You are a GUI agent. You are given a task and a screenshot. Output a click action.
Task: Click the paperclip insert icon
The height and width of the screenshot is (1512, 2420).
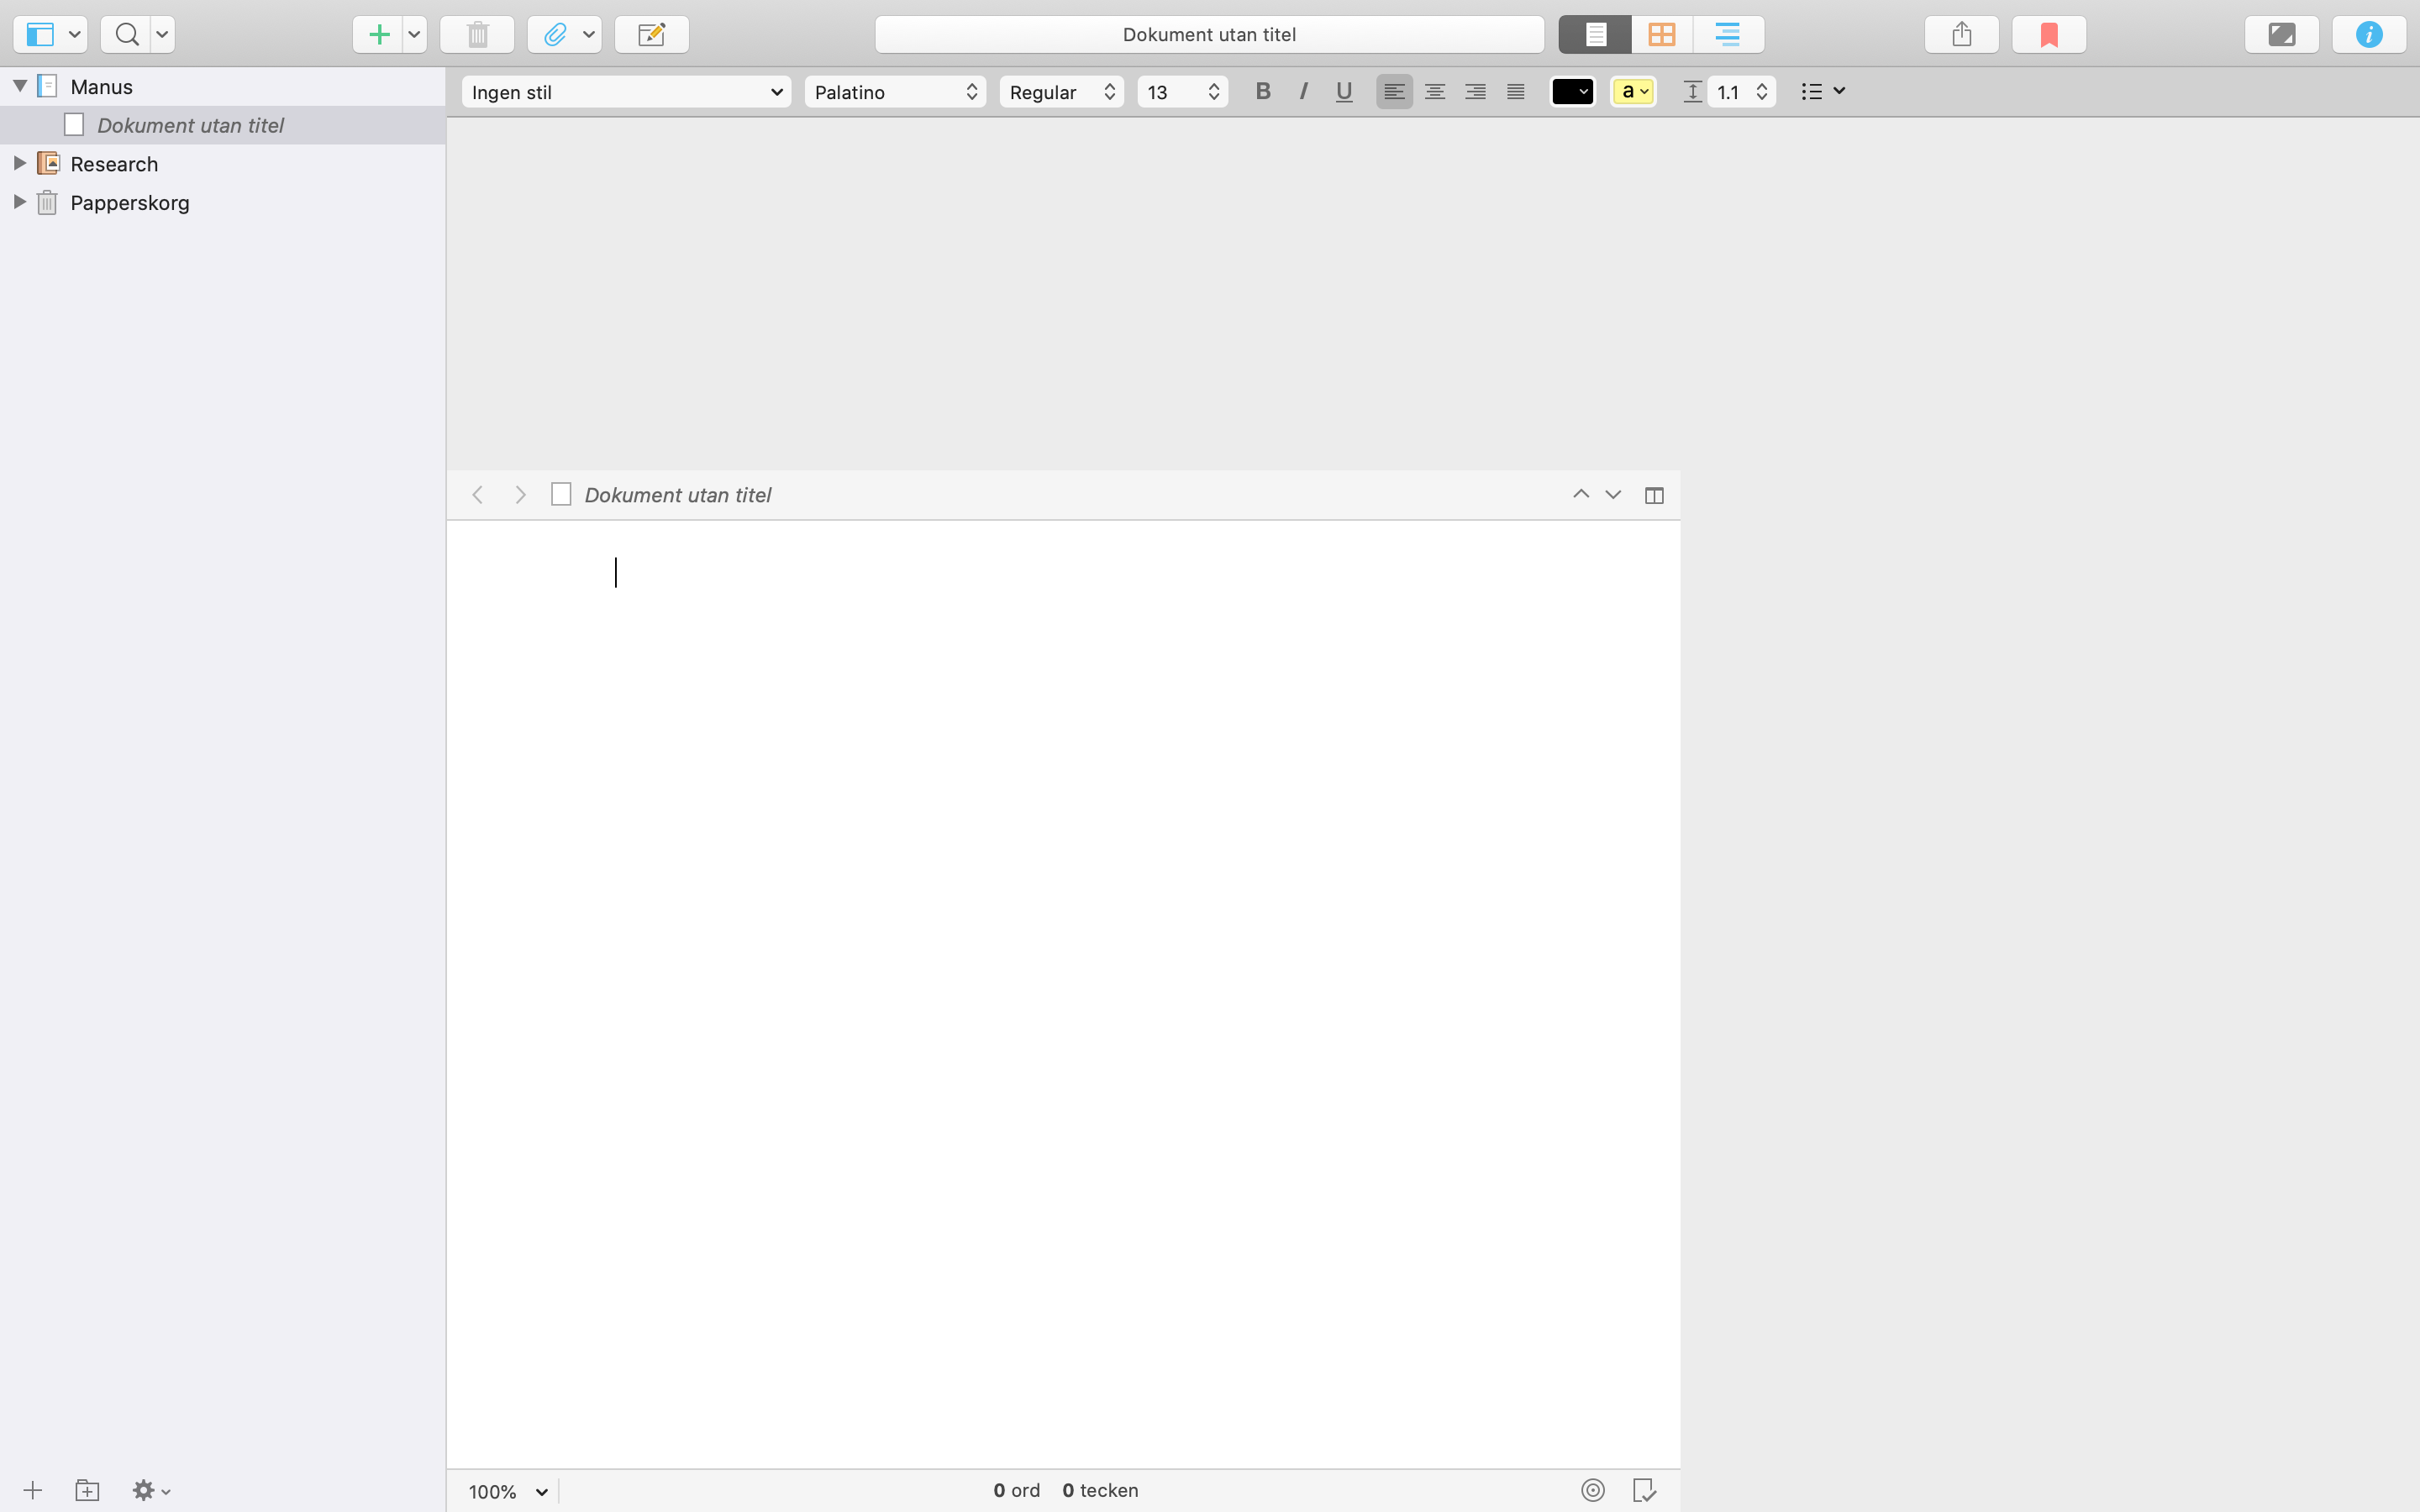(554, 34)
